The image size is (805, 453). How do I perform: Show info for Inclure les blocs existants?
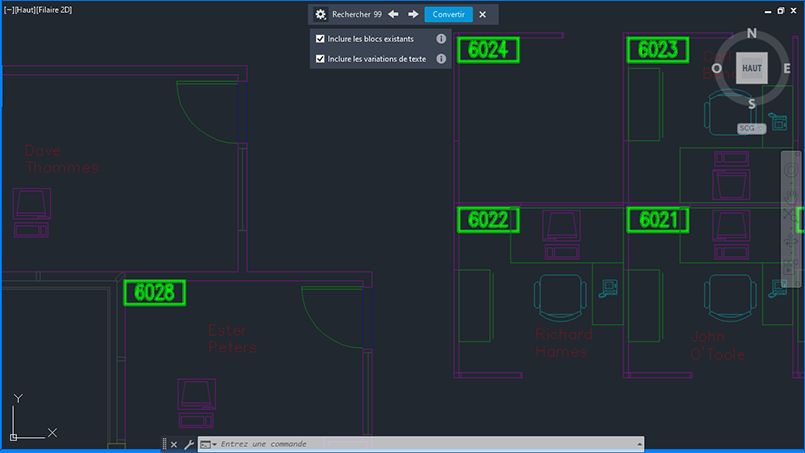pos(441,39)
